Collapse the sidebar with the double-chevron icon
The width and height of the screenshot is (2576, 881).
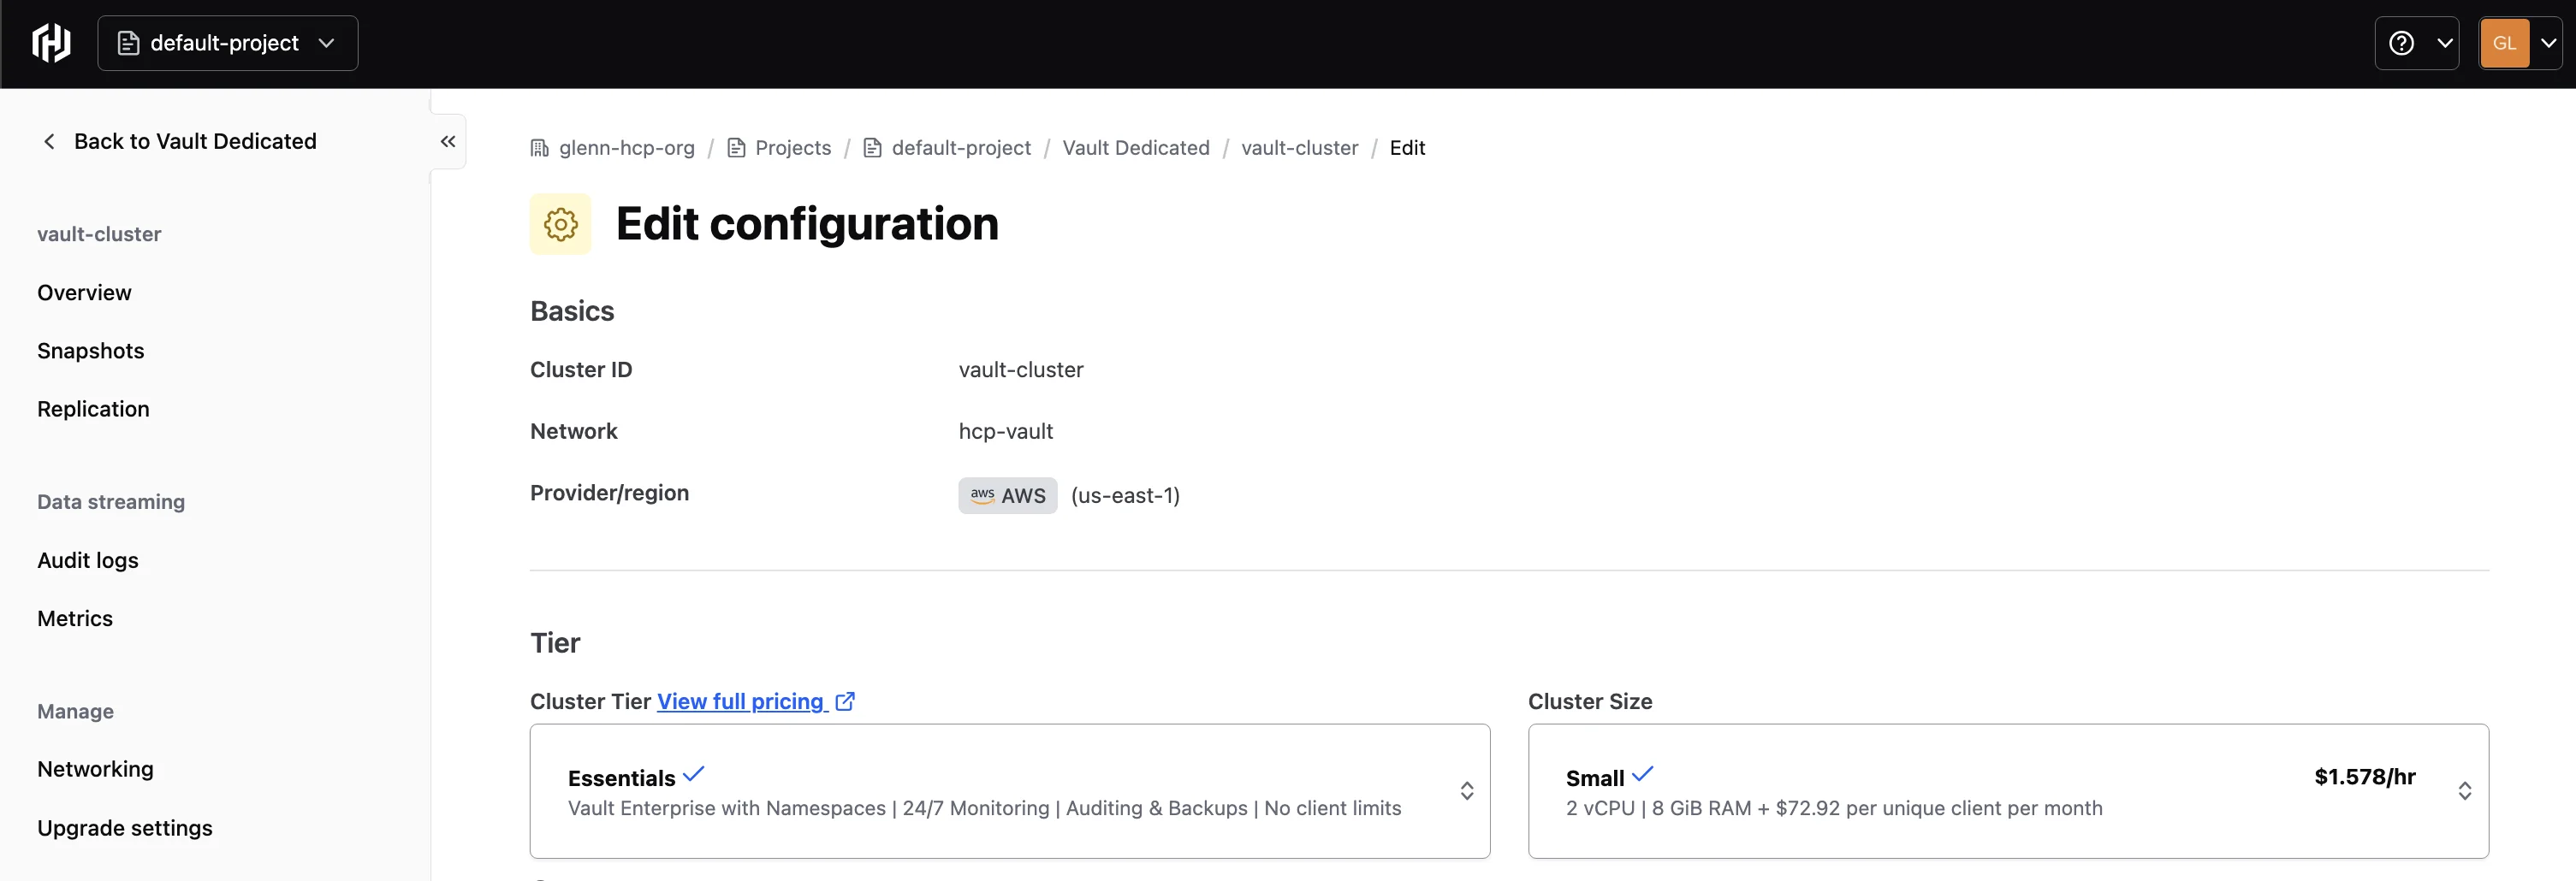tap(447, 141)
